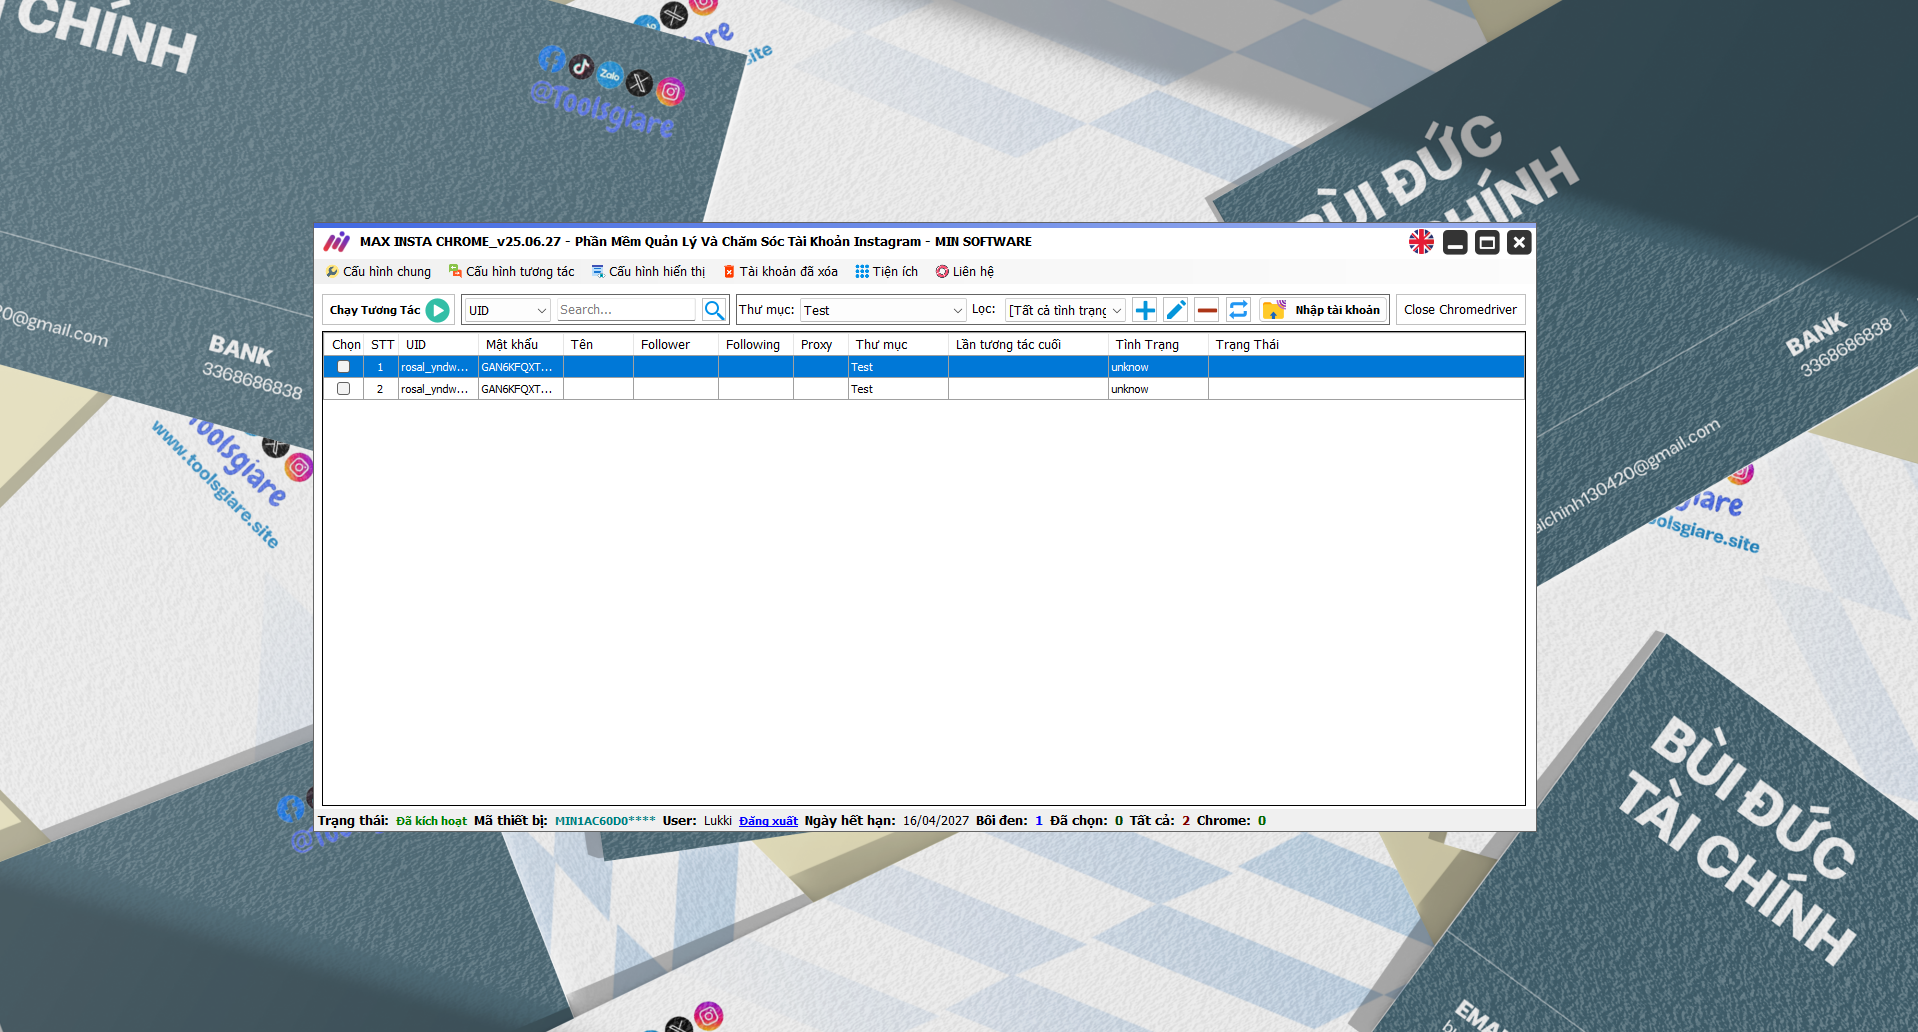Click the Đăng xuất logout link
The image size is (1918, 1032).
tap(768, 821)
